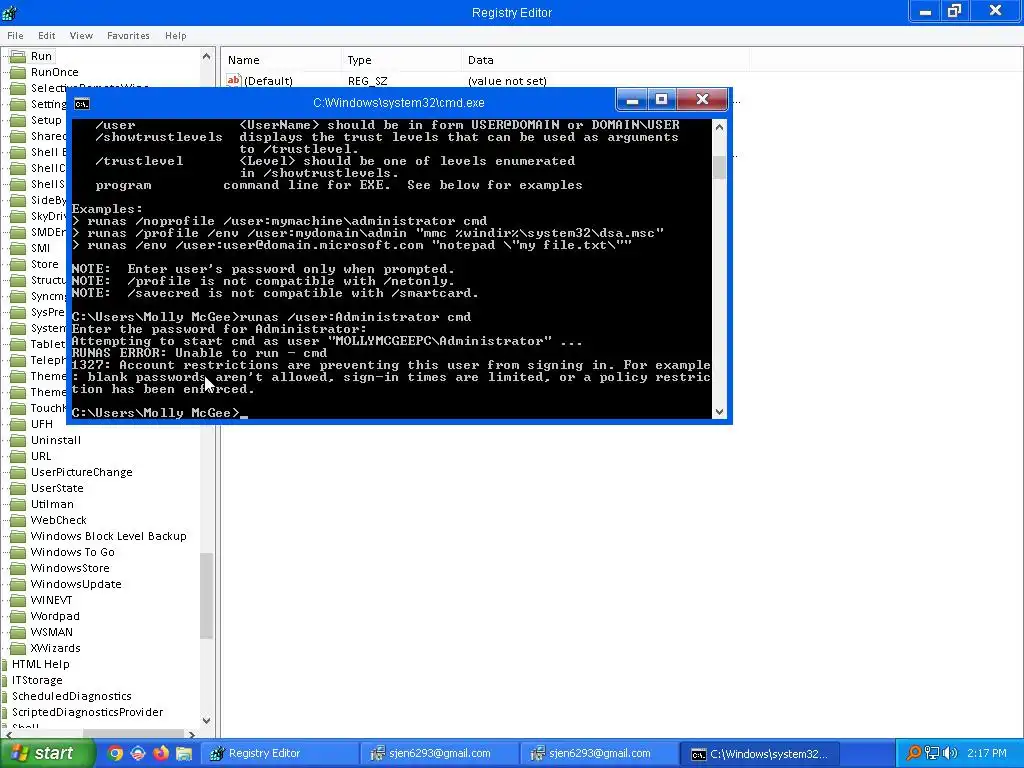This screenshot has width=1024, height=768.
Task: Select the UserState registry key
Action: tap(57, 488)
